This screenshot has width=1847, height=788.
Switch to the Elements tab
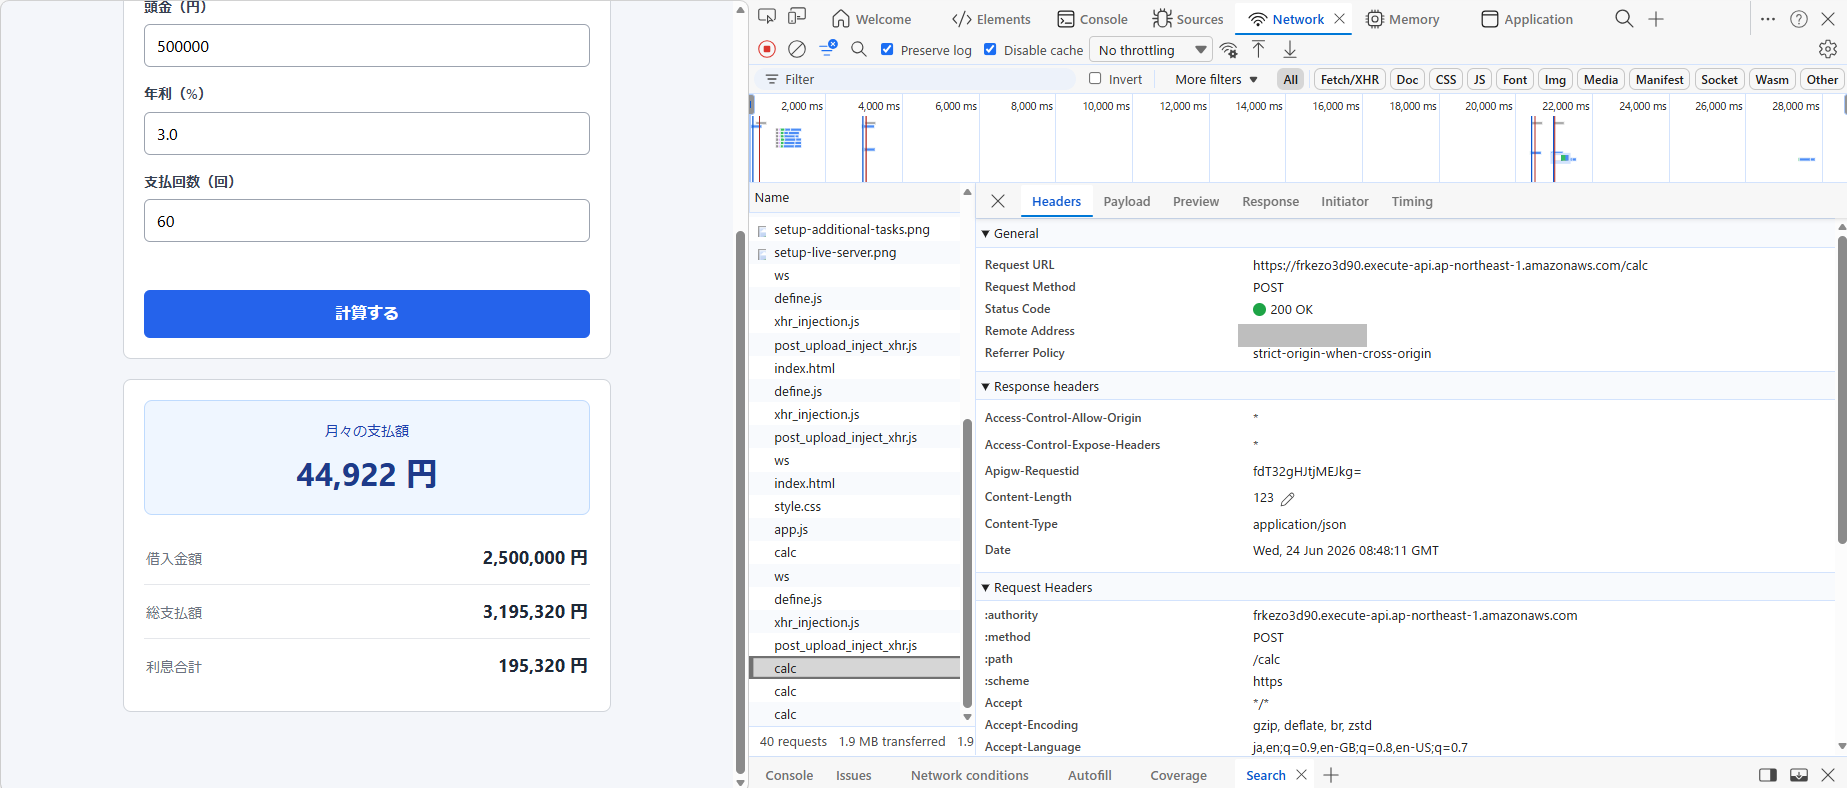click(990, 19)
